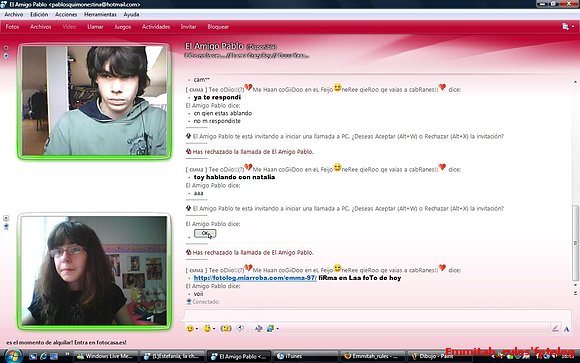Viewport: 580px width, 363px height.
Task: Expand the arrow next to the background icon
Action: [x=277, y=329]
